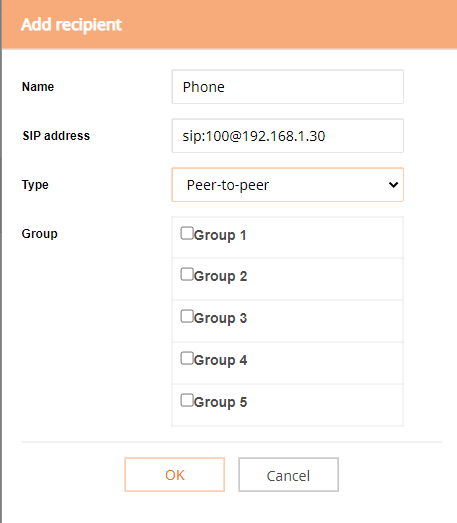Enable the Group 2 checkbox
The width and height of the screenshot is (457, 523).
187,274
